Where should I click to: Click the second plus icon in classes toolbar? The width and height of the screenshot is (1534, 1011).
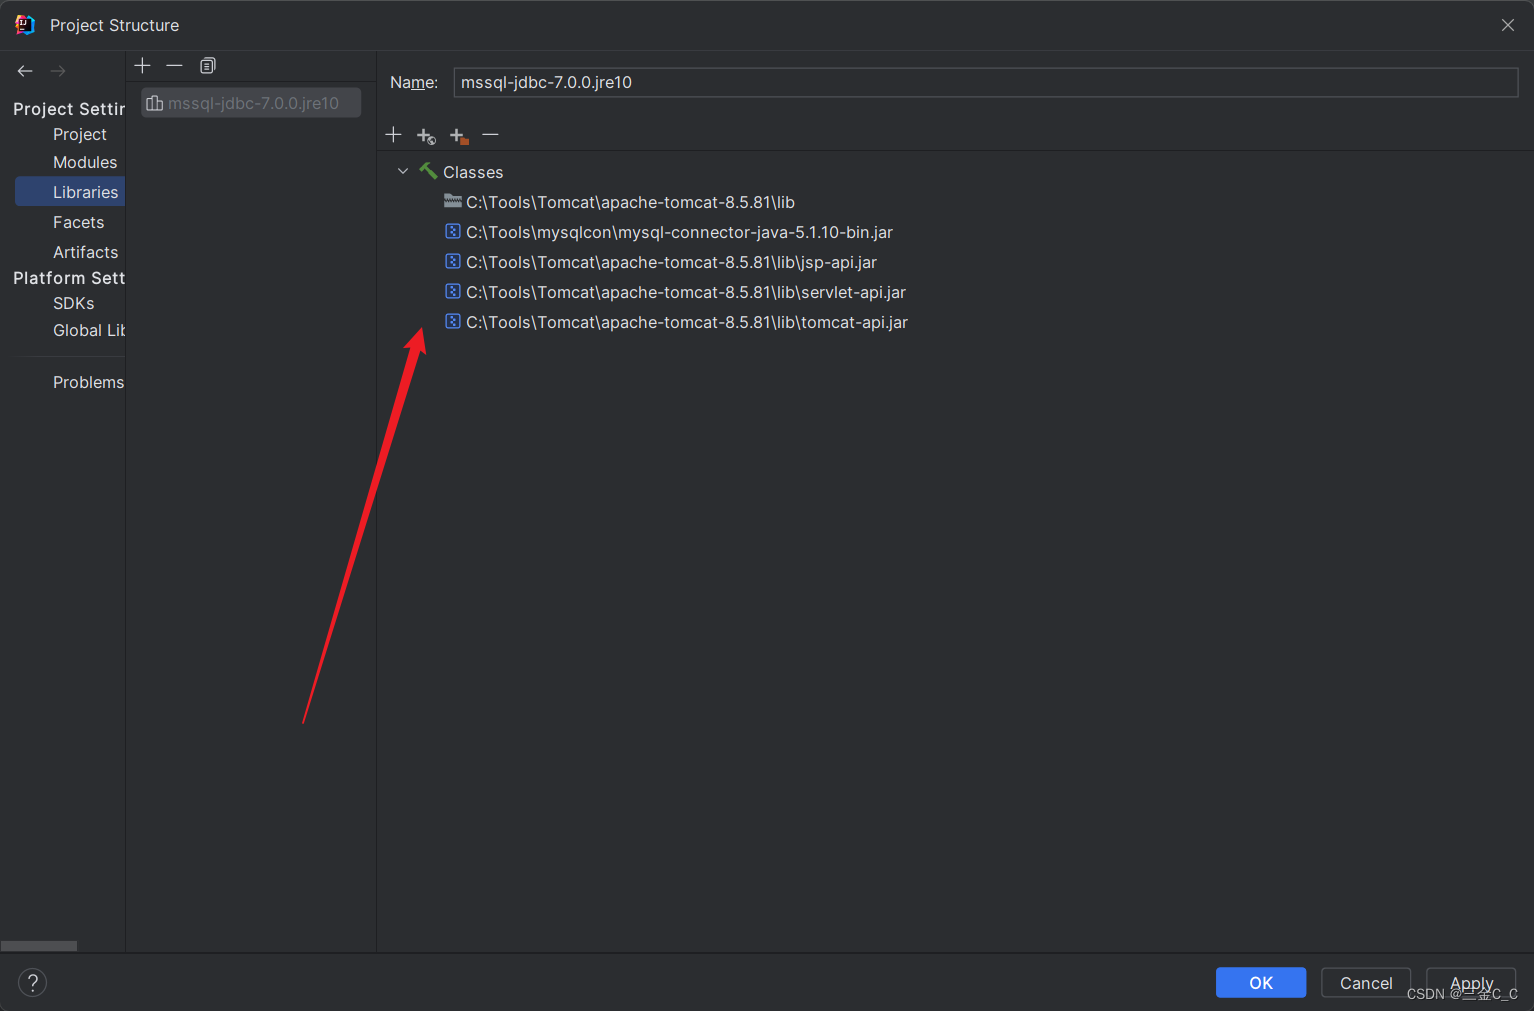click(x=426, y=135)
